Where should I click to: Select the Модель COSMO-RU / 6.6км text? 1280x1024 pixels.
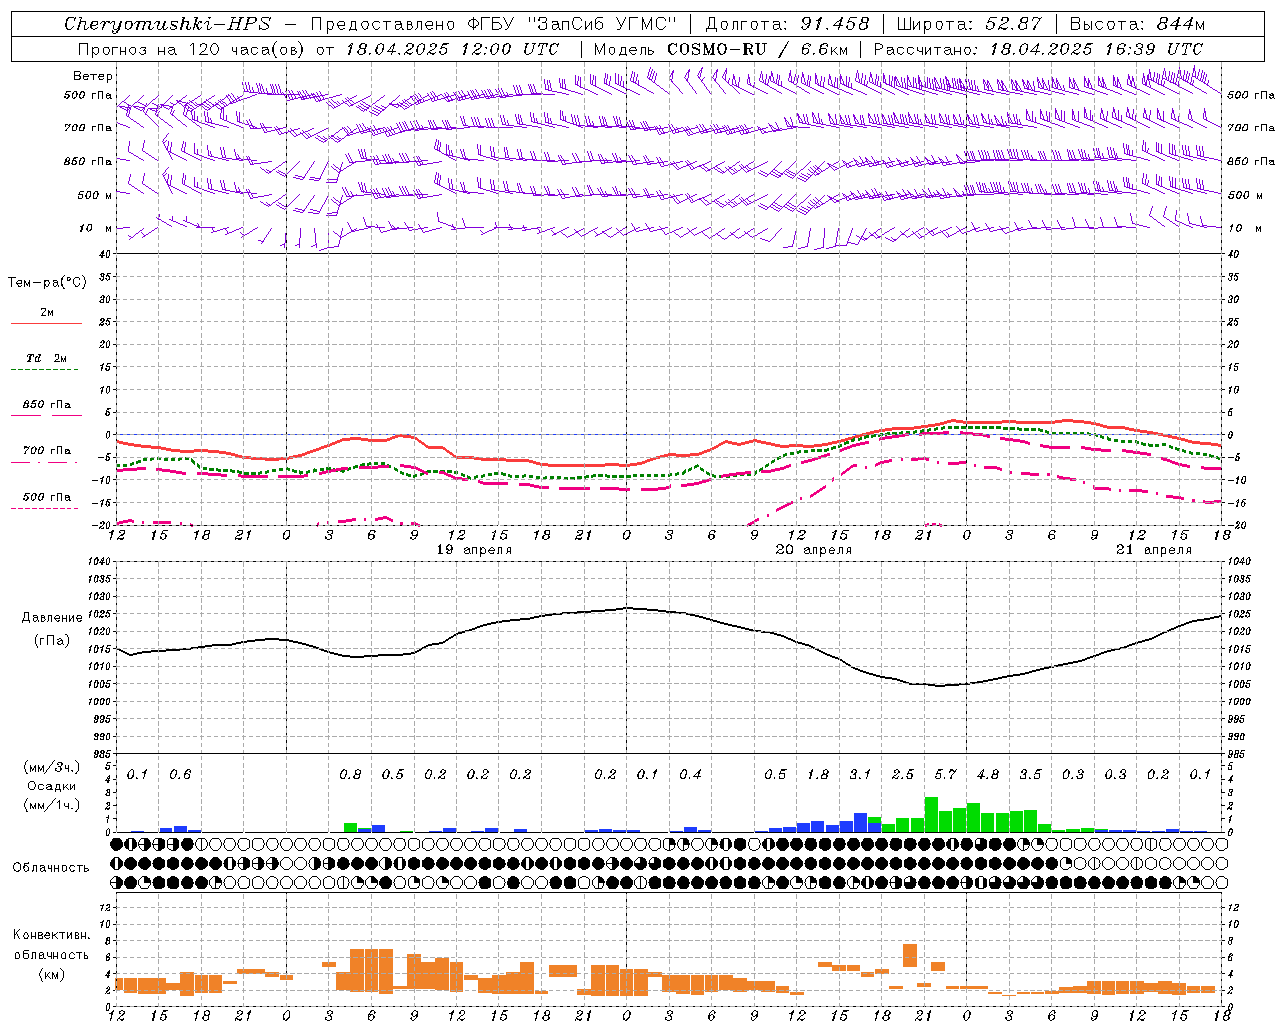click(721, 49)
